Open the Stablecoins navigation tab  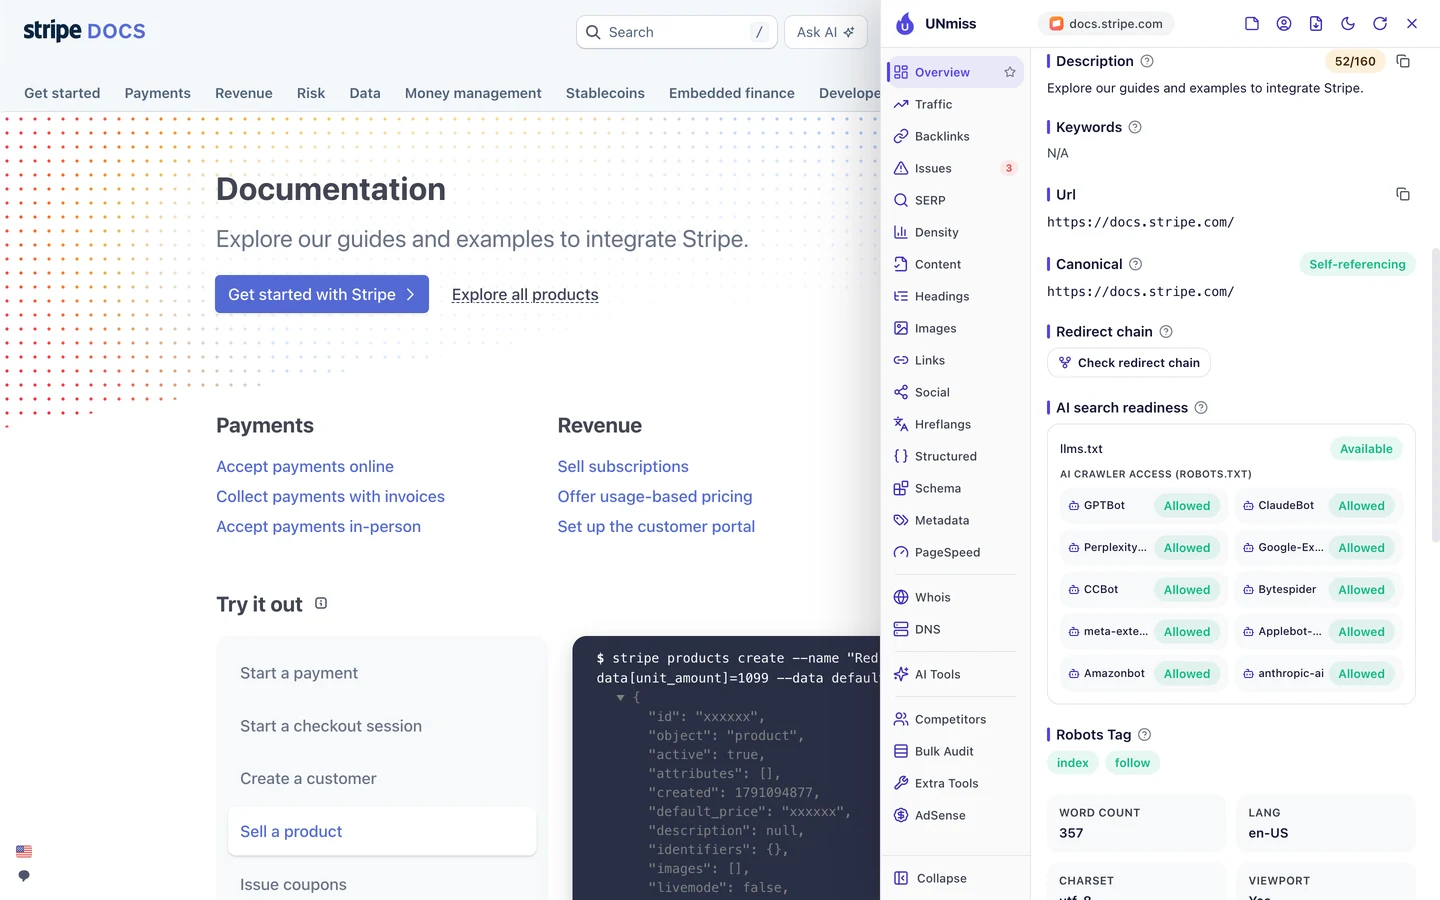tap(605, 93)
